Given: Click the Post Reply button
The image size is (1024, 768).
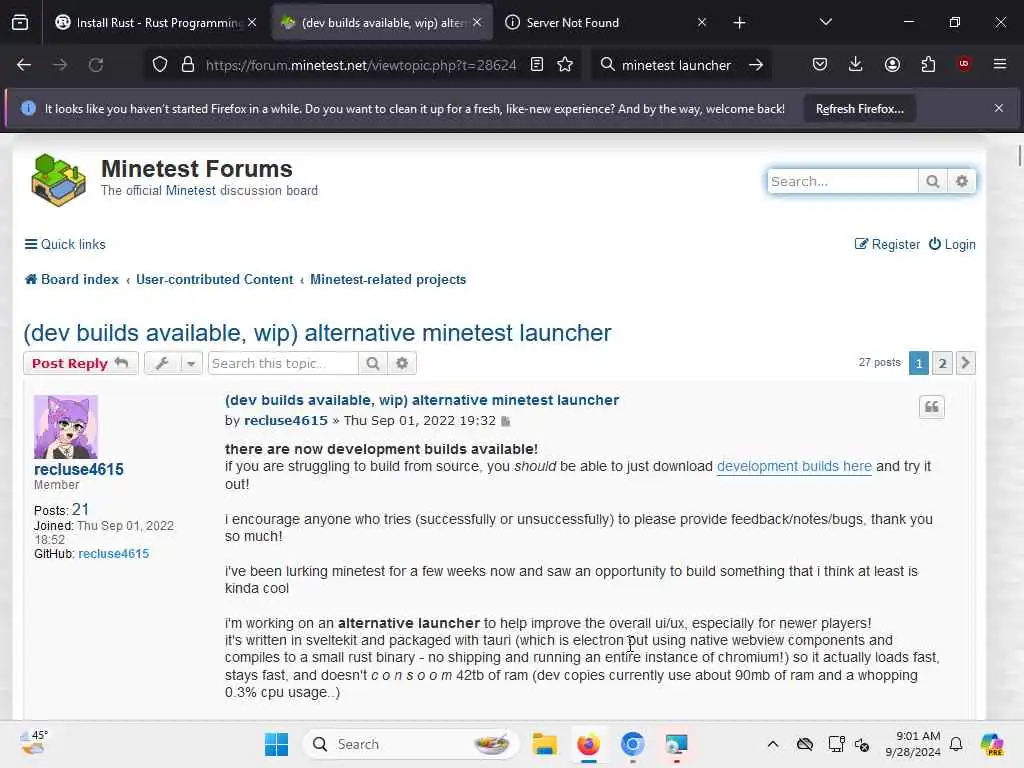Looking at the screenshot, I should 80,363.
